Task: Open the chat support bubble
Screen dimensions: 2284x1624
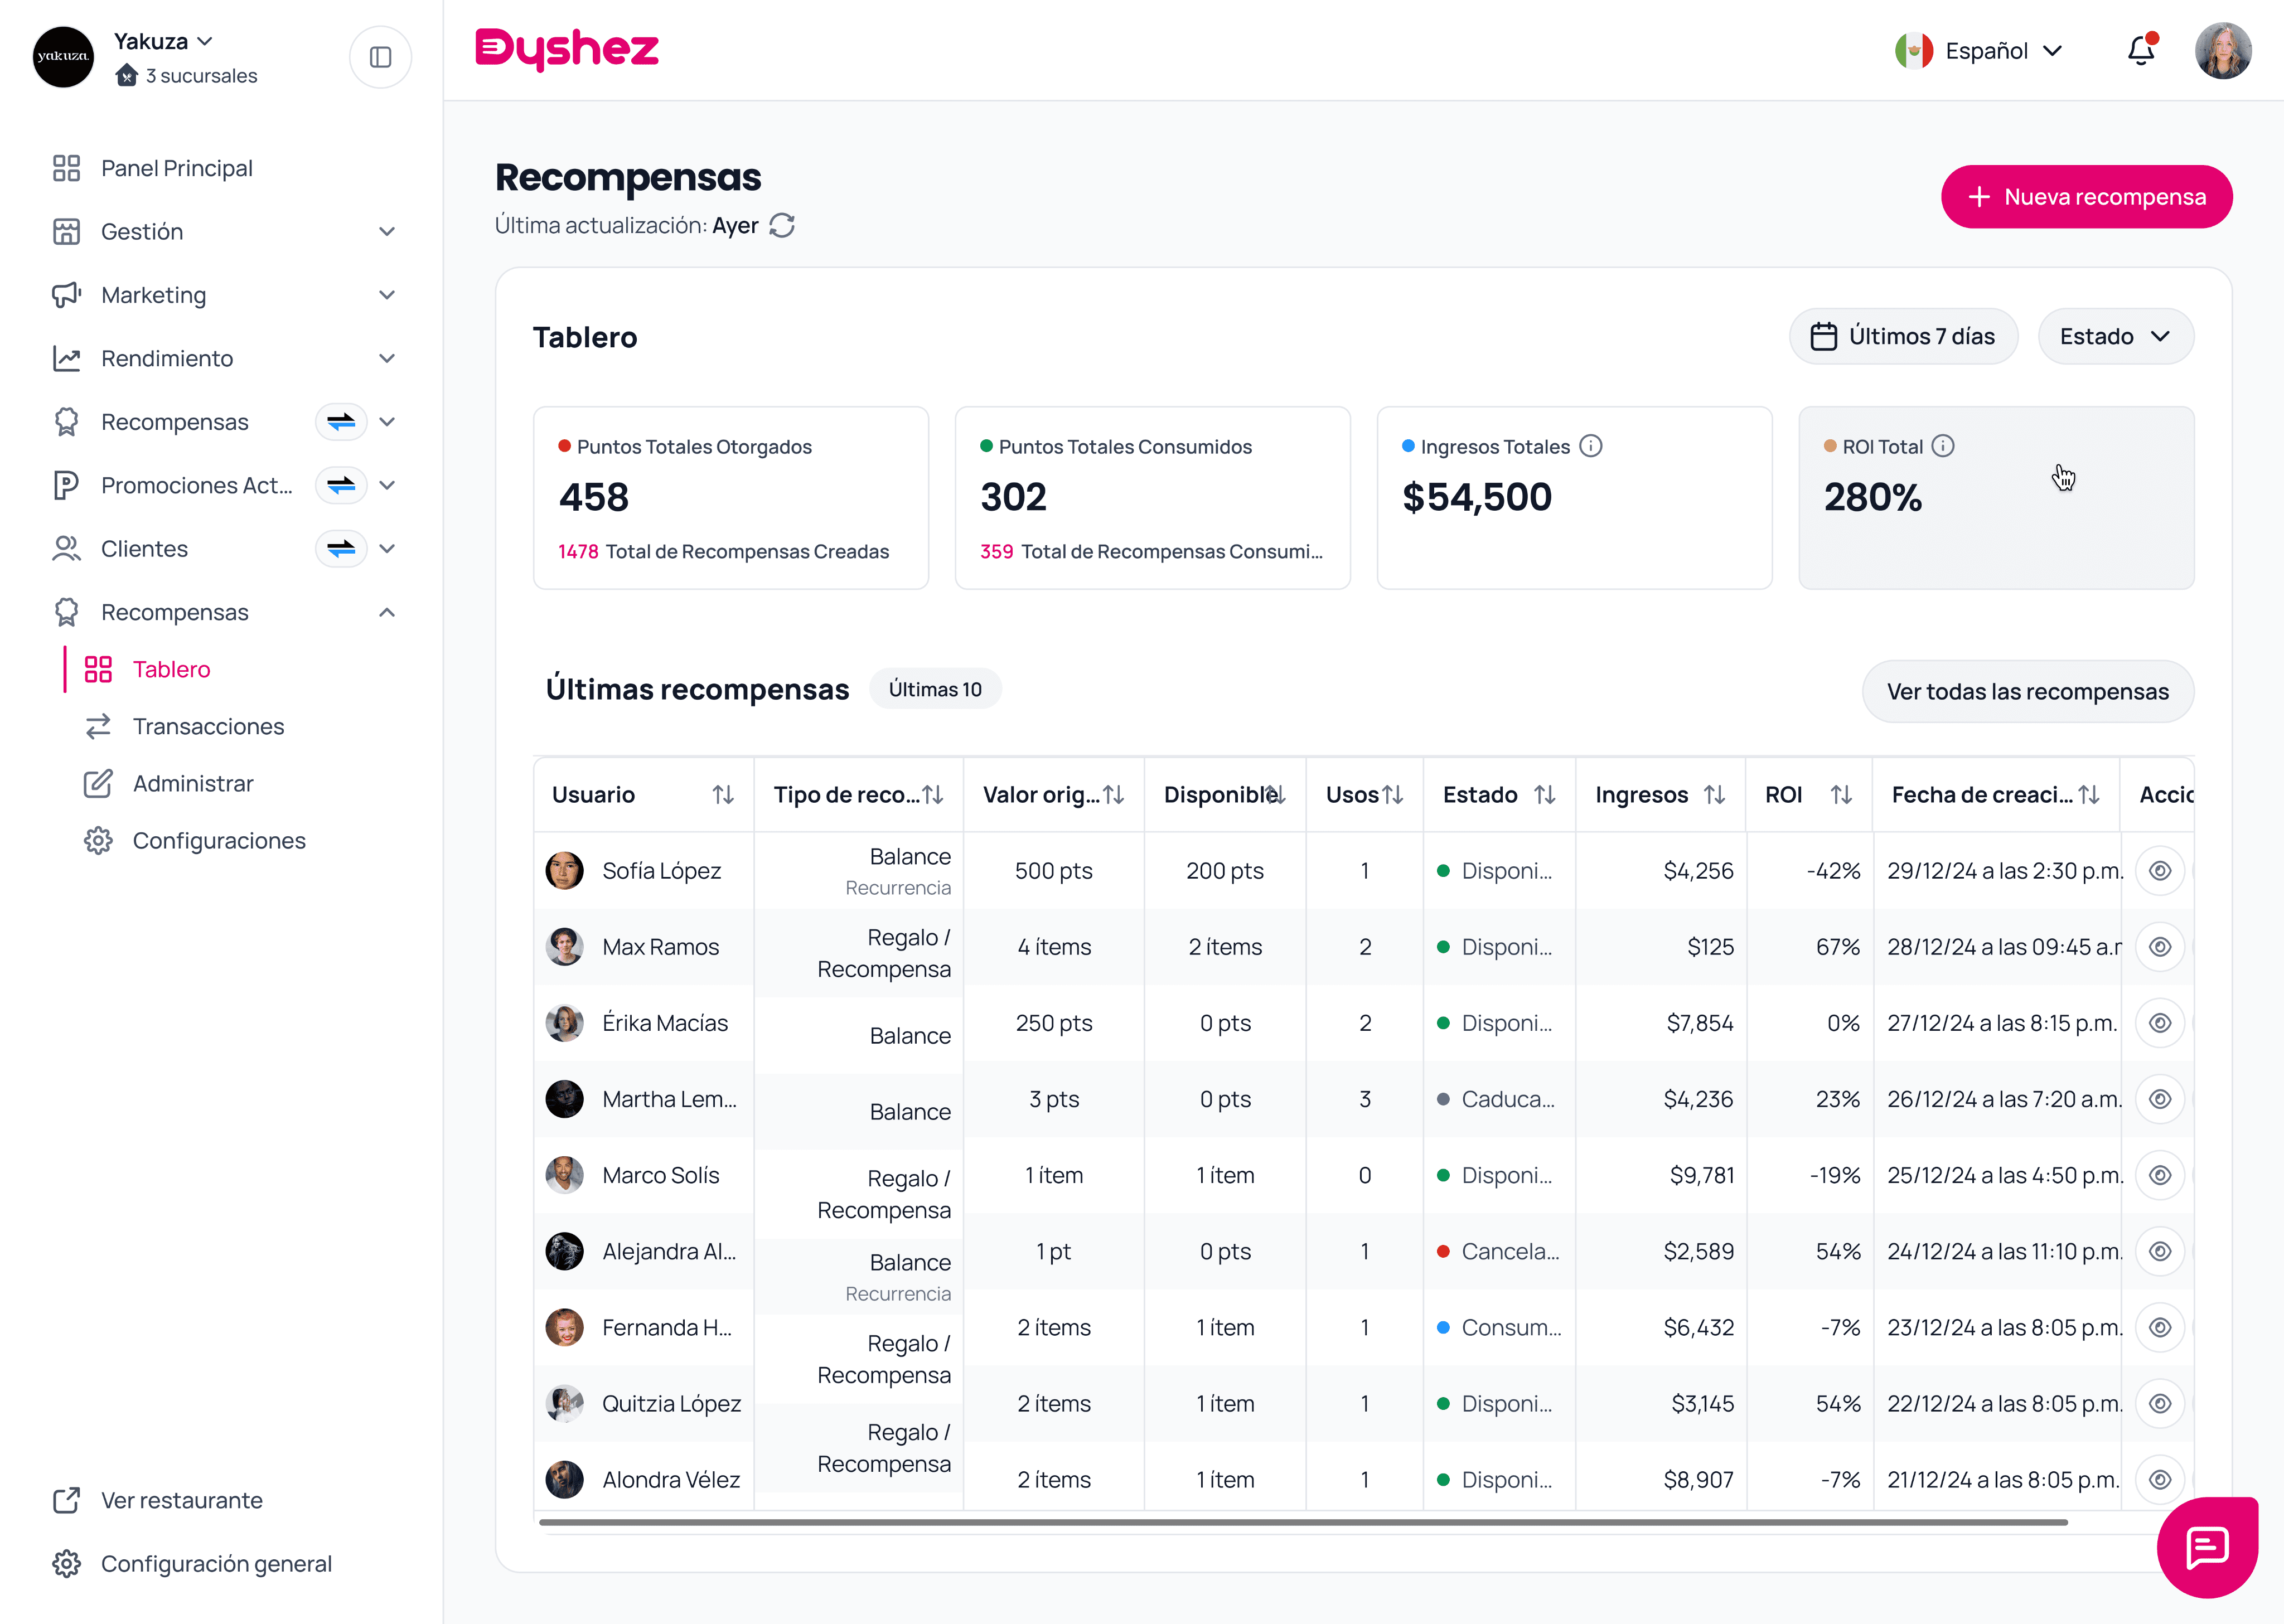Action: pos(2207,1547)
